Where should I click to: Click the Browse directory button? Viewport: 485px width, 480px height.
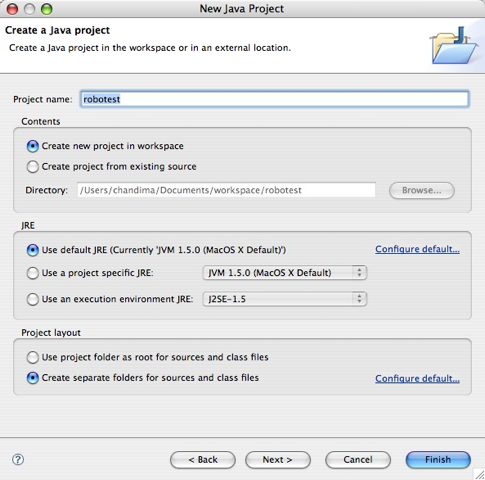coord(422,190)
